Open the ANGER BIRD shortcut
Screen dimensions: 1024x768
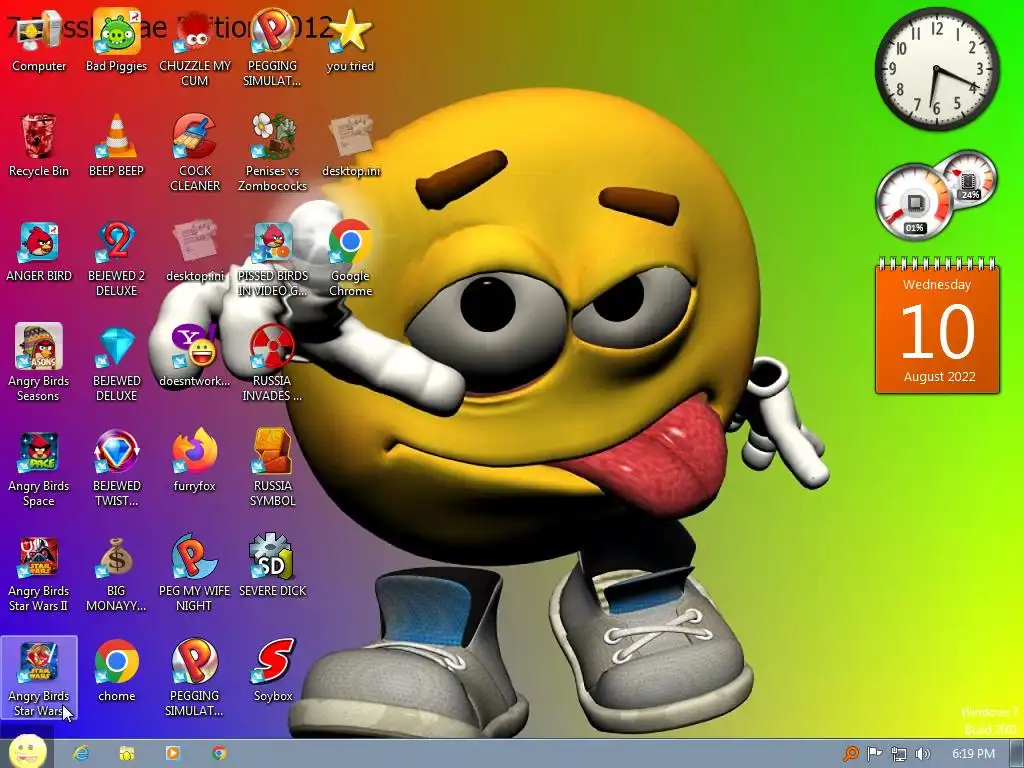pos(39,251)
